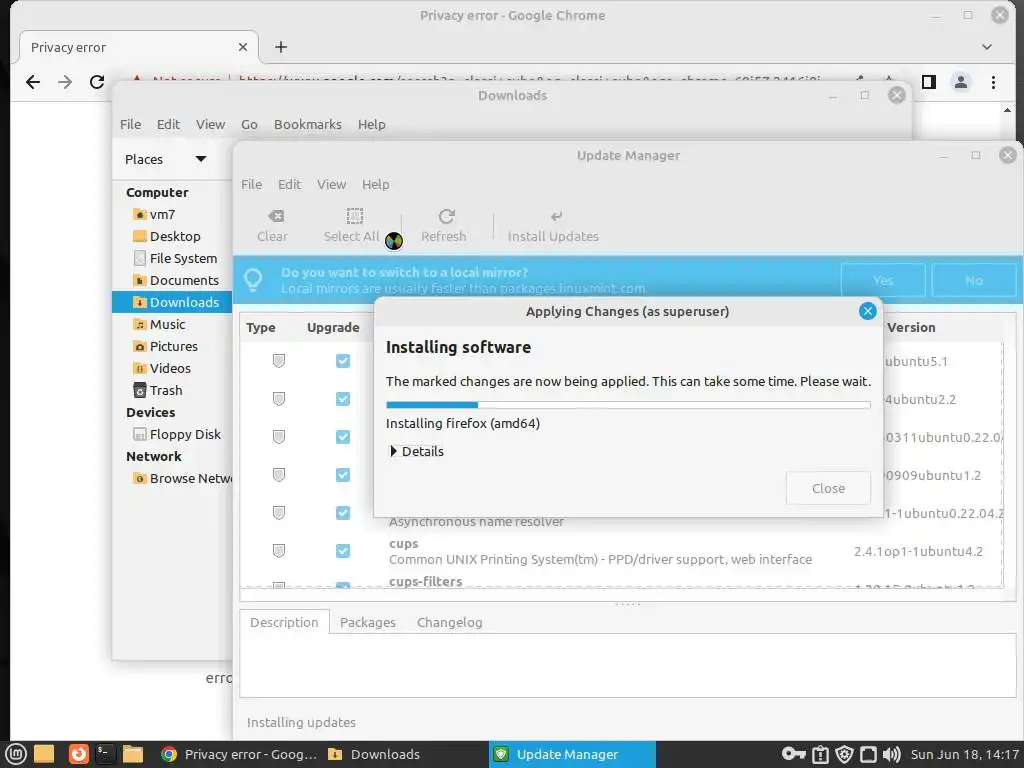Open Chrome three-dot menu

coord(993,82)
